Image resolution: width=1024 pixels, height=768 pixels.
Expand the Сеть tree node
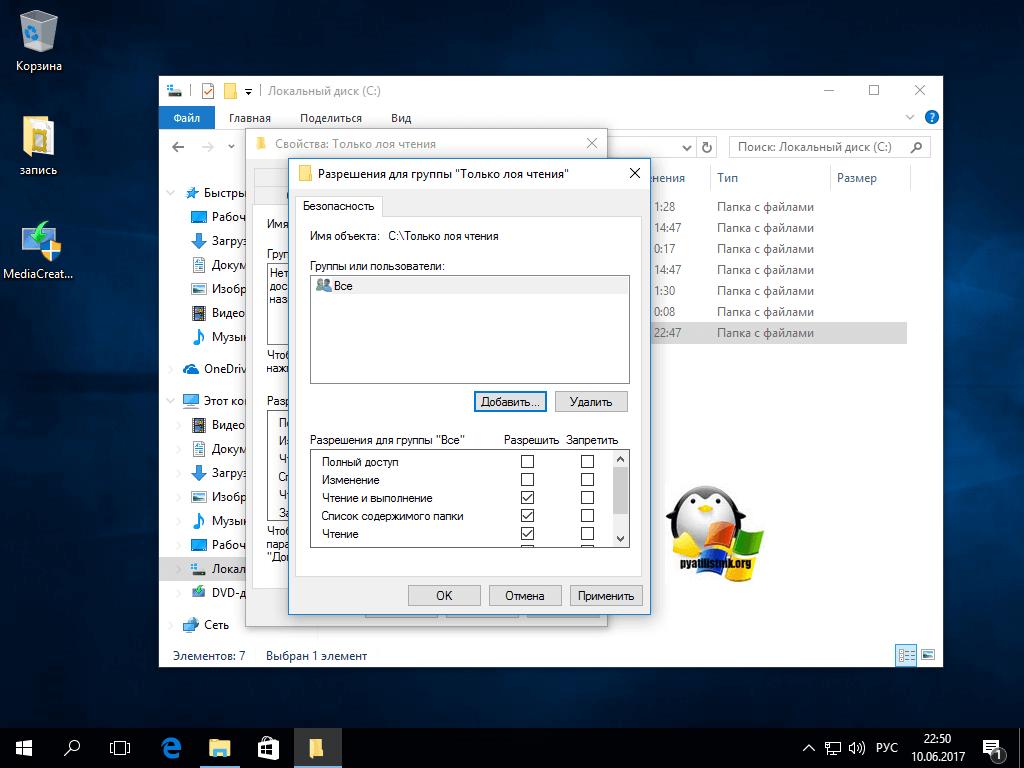point(170,625)
